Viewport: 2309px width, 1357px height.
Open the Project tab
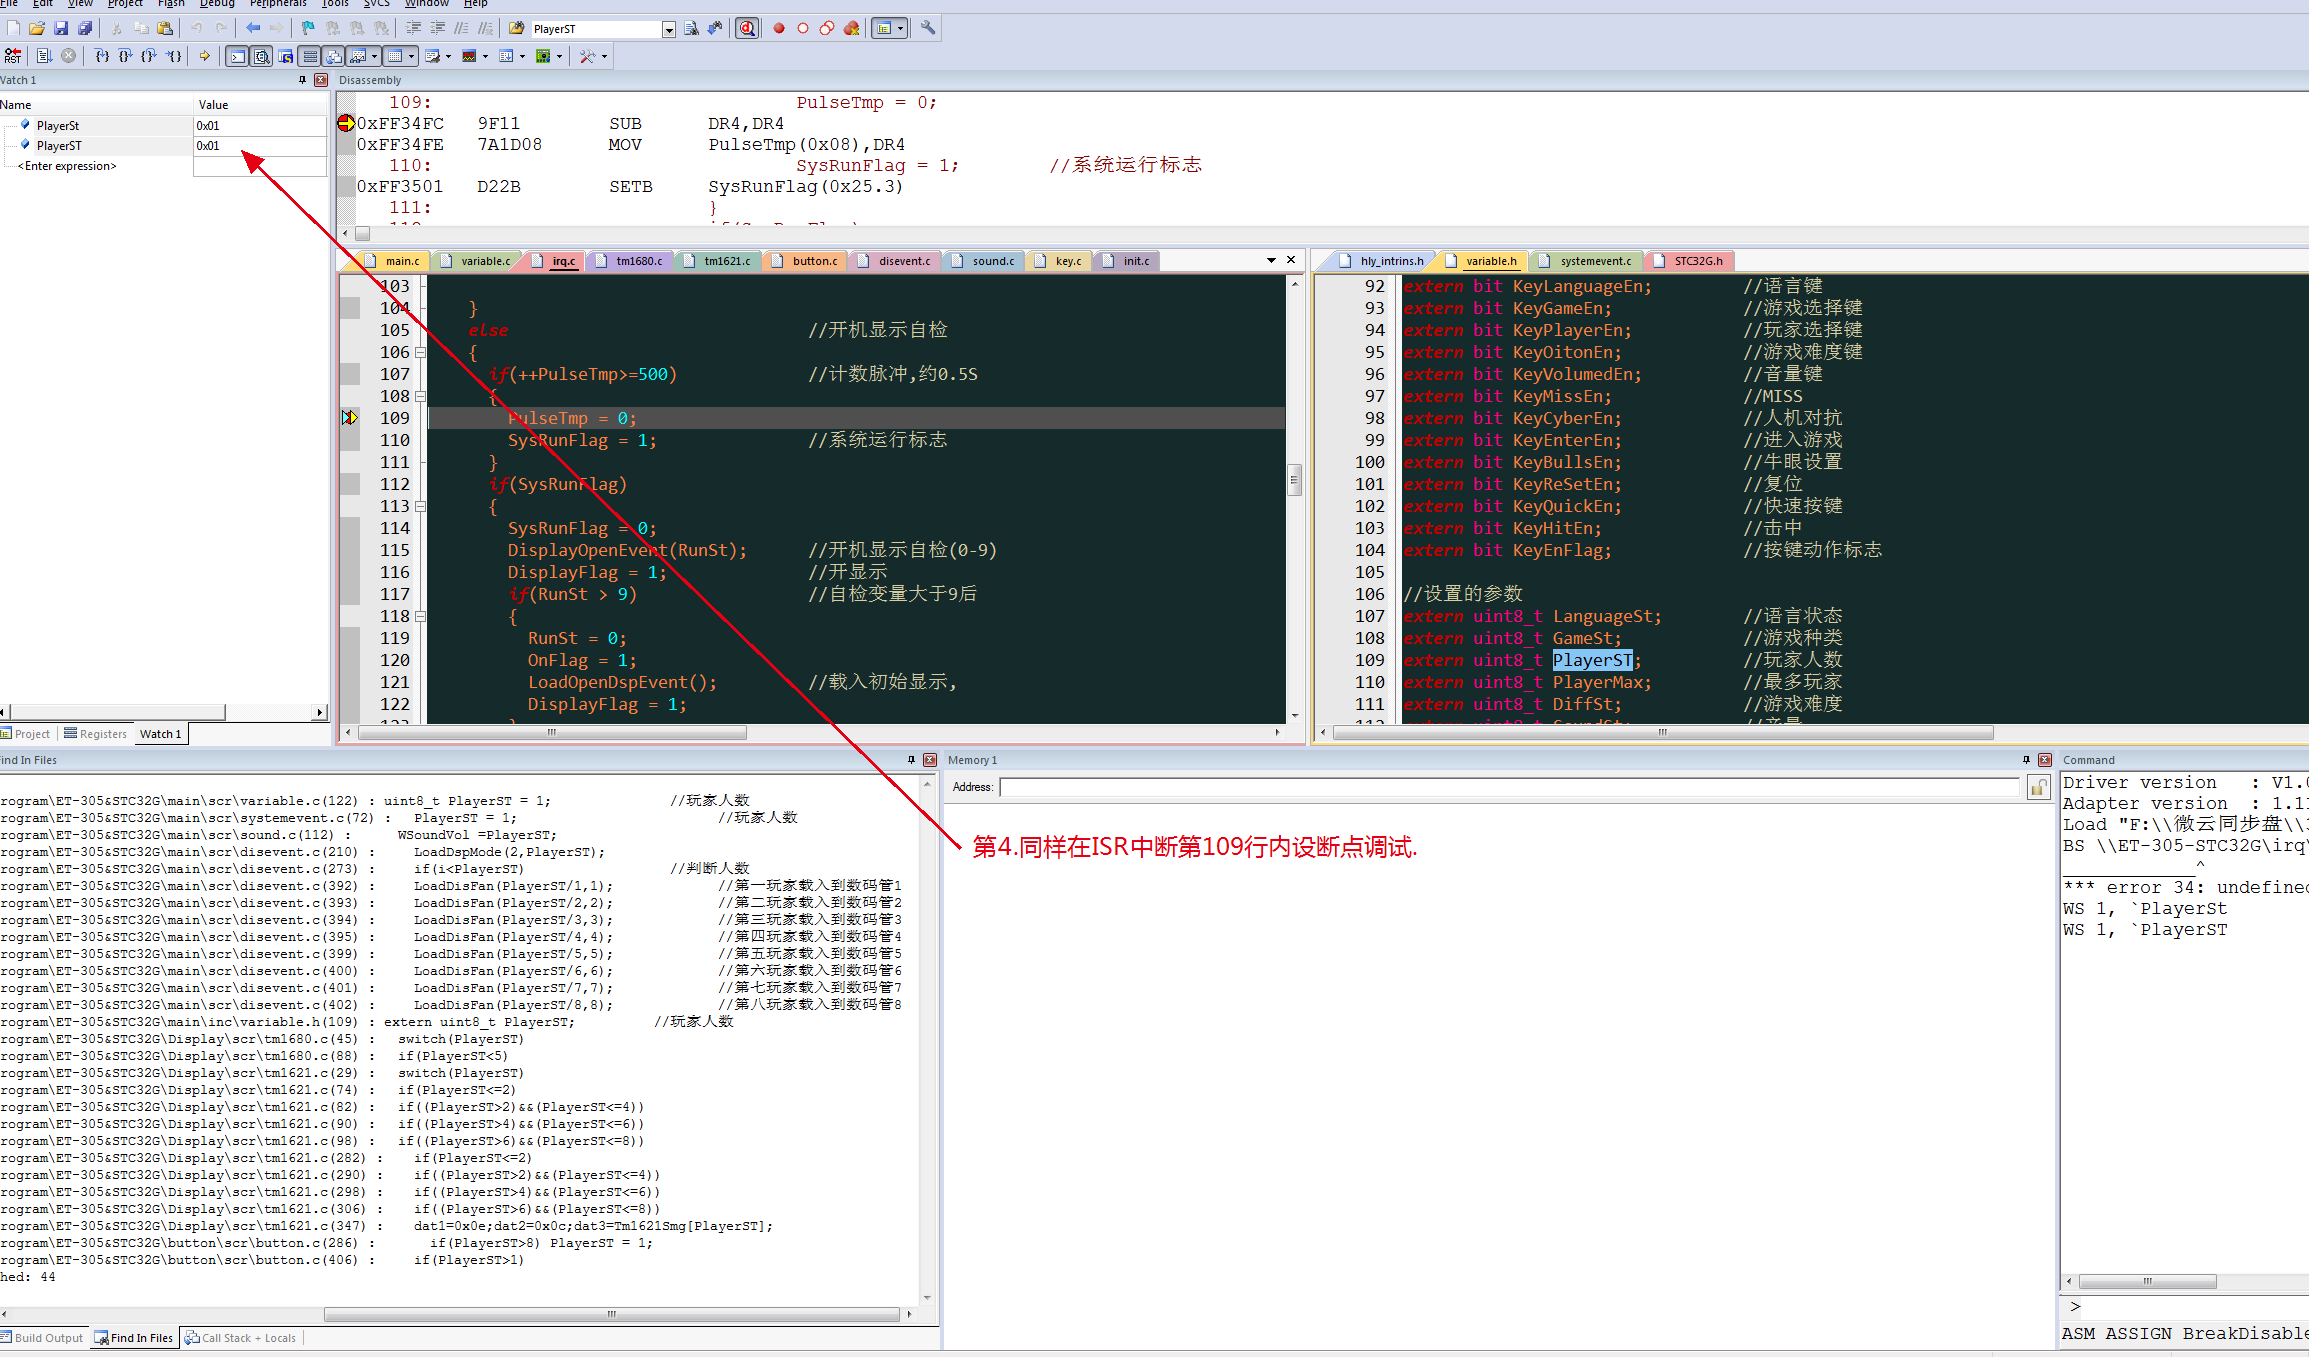[26, 734]
